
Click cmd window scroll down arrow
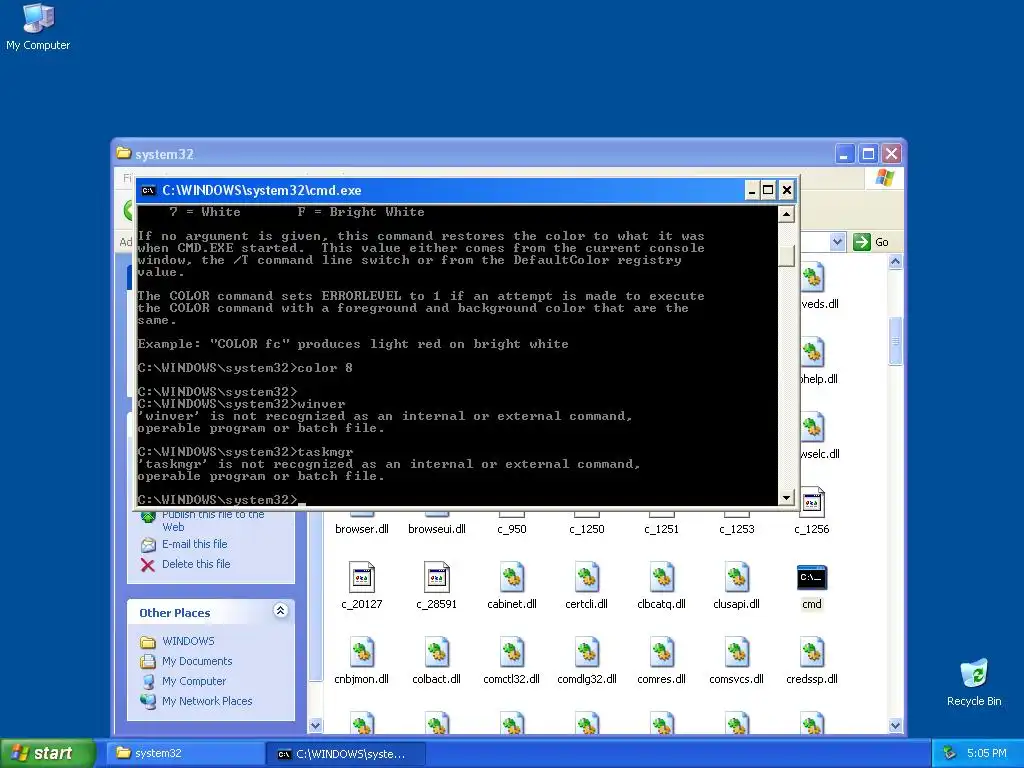[786, 498]
